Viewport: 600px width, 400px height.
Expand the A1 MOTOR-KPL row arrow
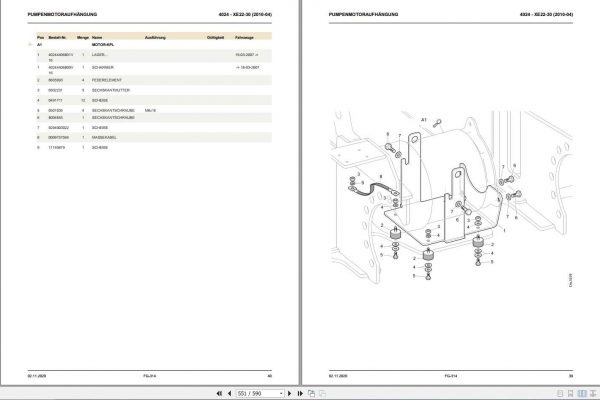coord(30,45)
